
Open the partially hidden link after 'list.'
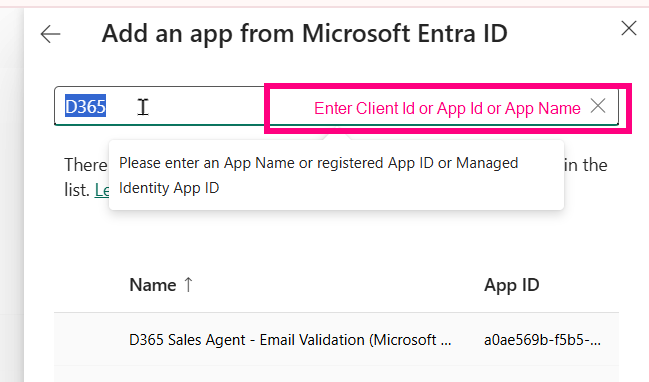(102, 190)
